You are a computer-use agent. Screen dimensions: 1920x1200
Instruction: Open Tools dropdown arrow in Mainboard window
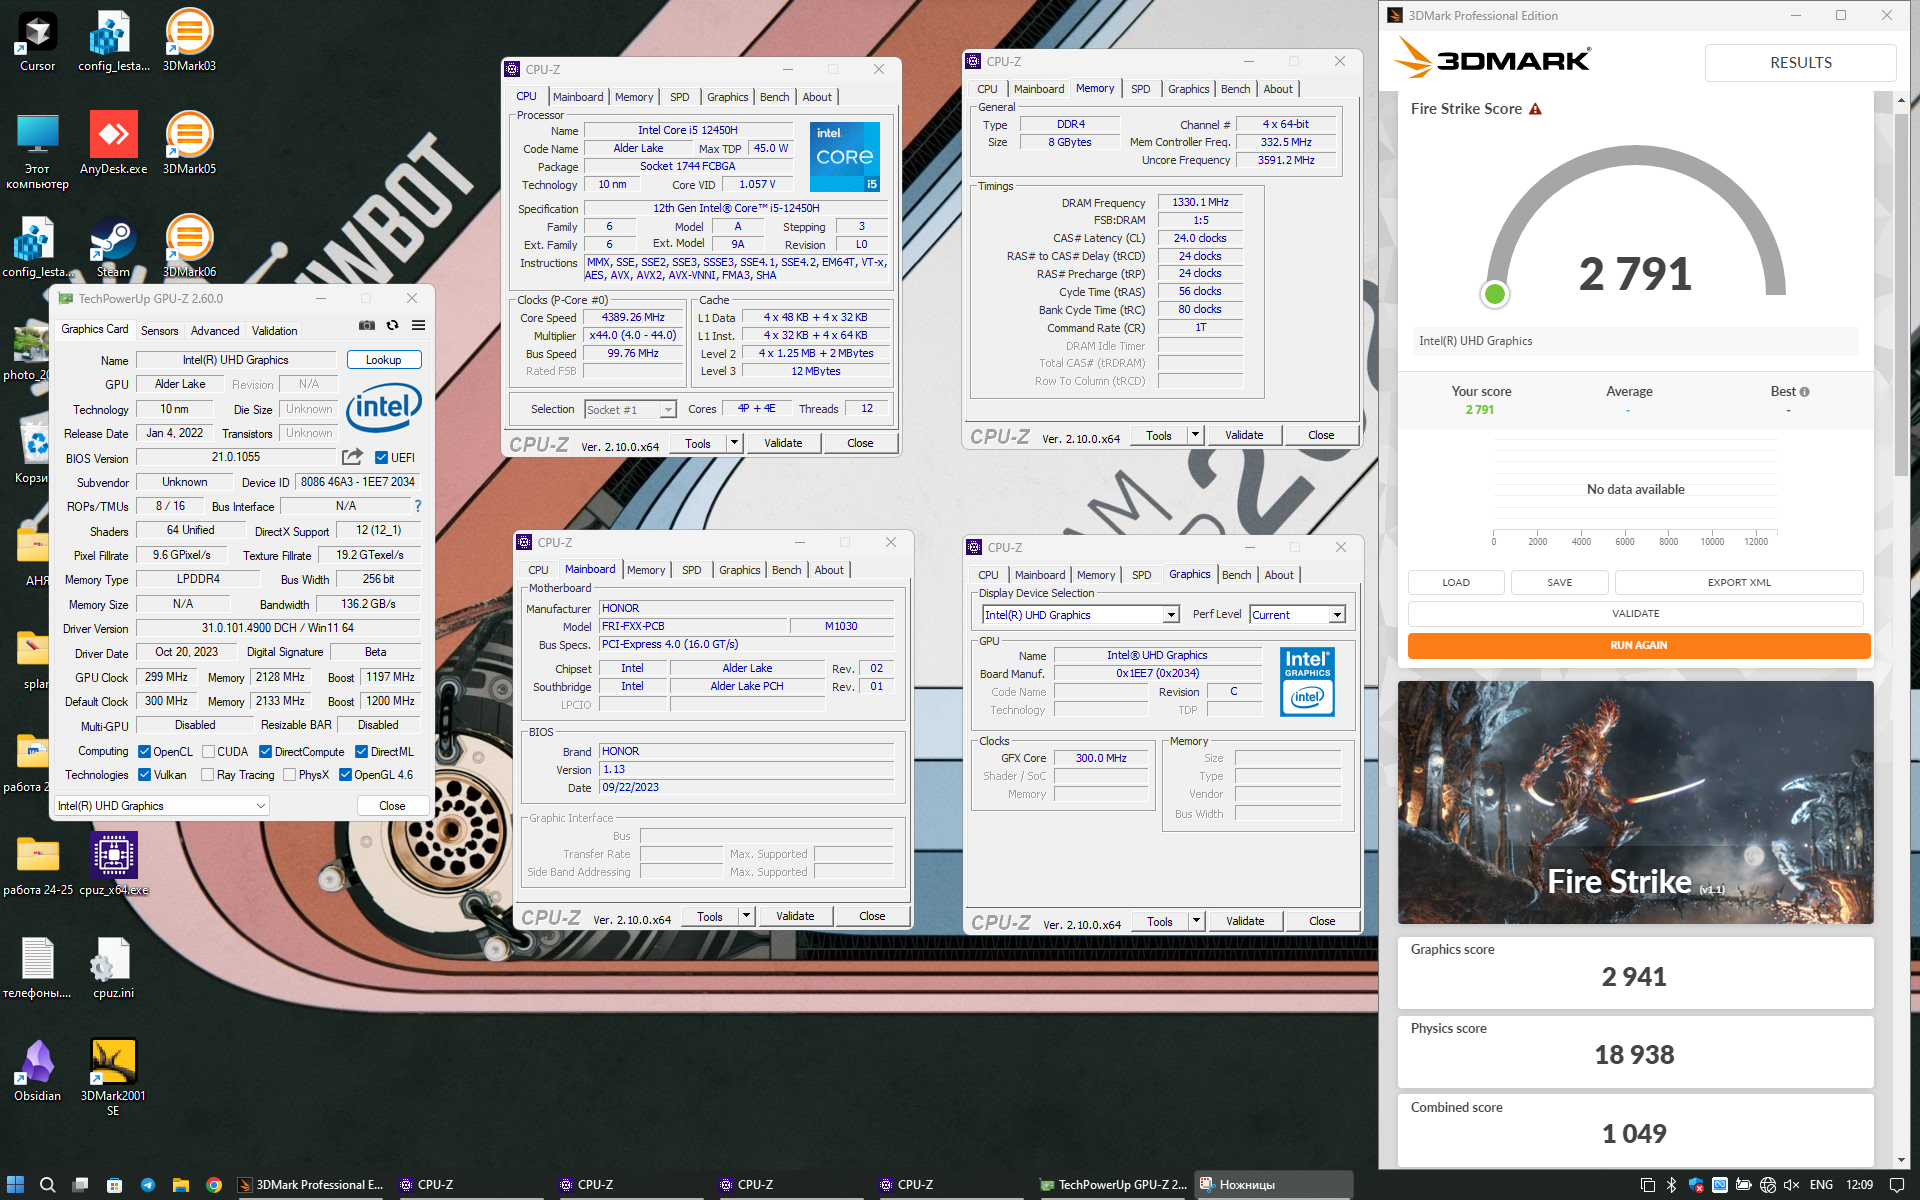(x=746, y=916)
